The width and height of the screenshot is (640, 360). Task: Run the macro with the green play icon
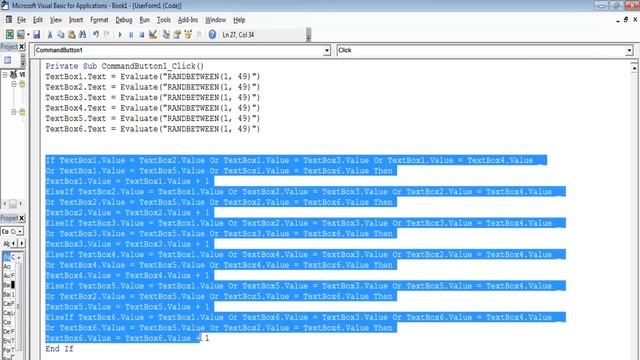click(120, 35)
